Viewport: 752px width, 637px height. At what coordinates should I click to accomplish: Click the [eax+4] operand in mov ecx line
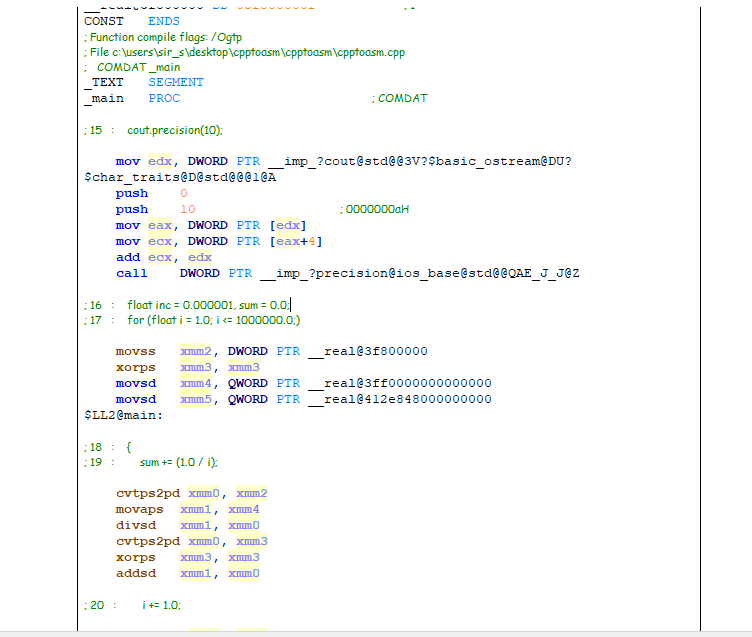pos(295,241)
